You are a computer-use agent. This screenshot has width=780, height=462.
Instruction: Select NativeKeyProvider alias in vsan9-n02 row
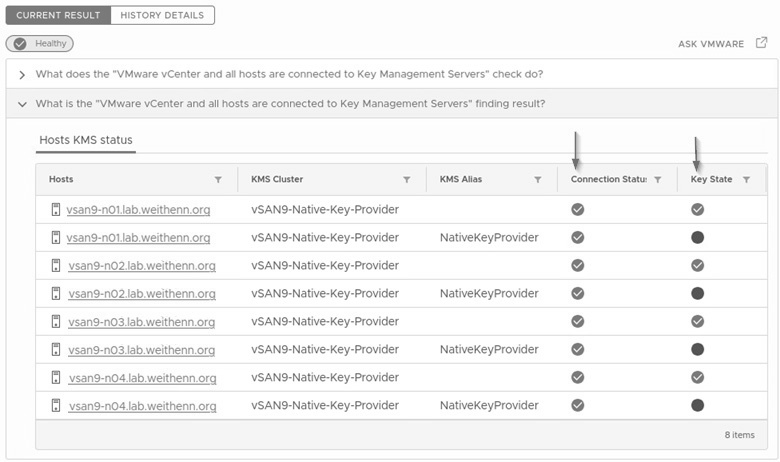click(x=489, y=293)
